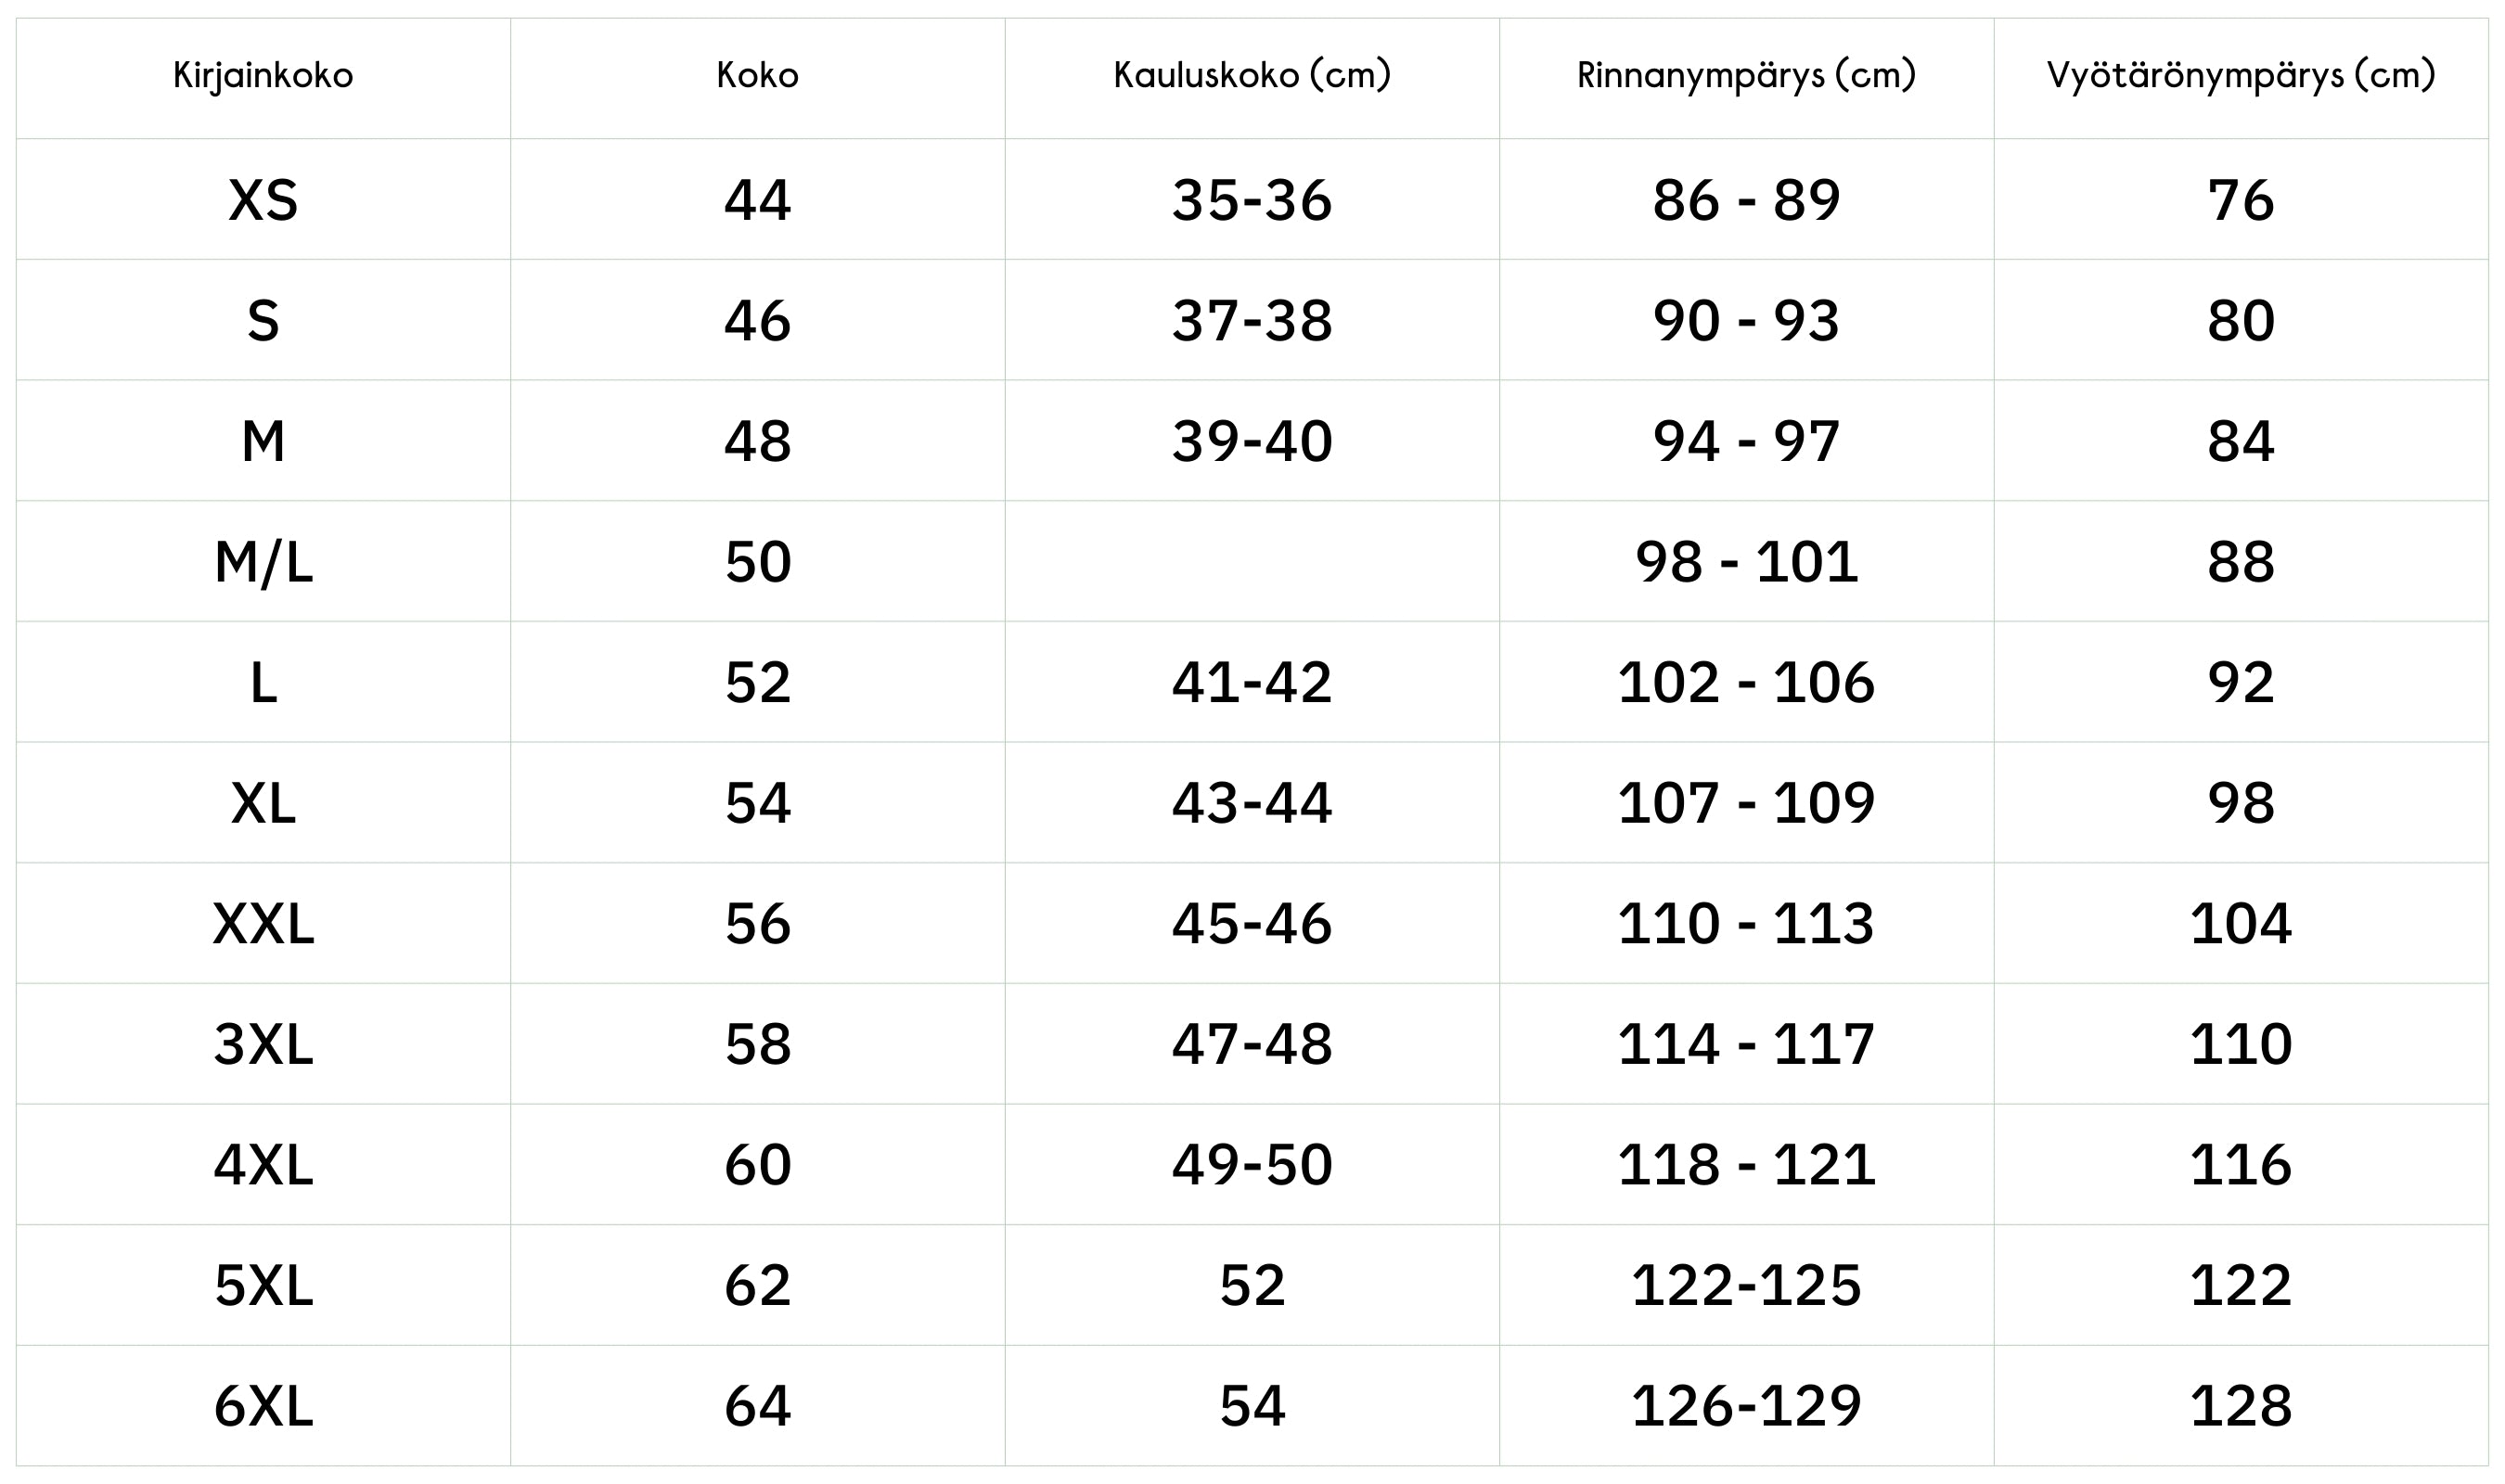The width and height of the screenshot is (2505, 1484).
Task: Select the XS size label cell
Action: (x=263, y=200)
